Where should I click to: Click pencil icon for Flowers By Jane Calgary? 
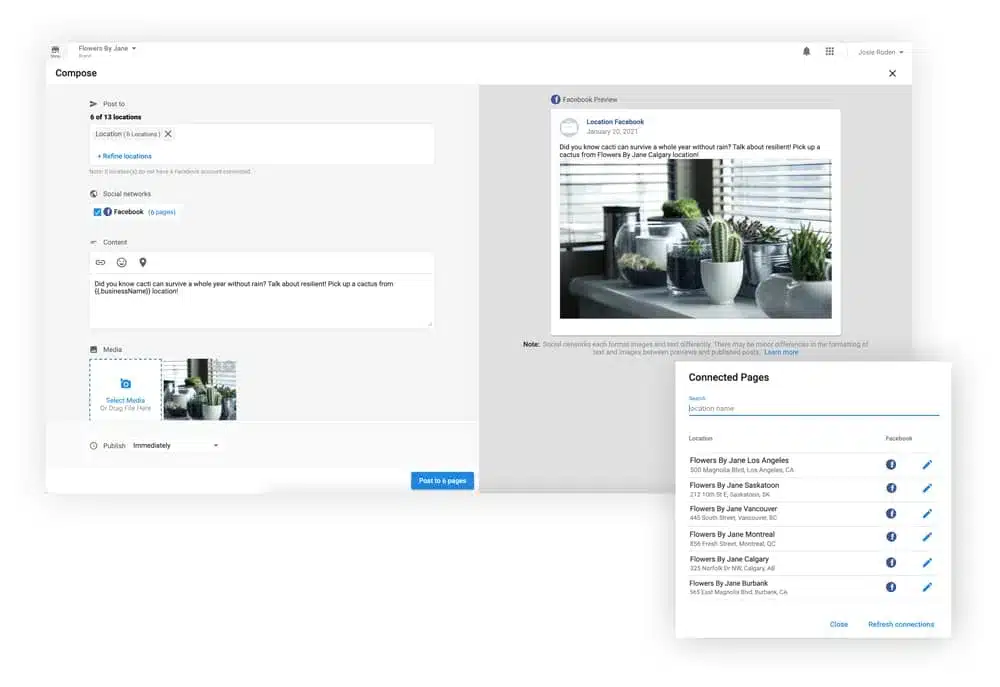tap(926, 563)
